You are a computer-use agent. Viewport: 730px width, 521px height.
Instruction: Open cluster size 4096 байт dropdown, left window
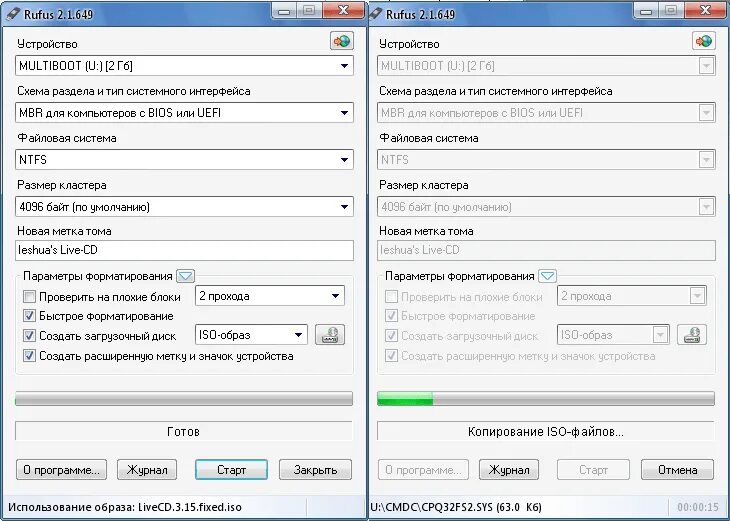(x=184, y=206)
